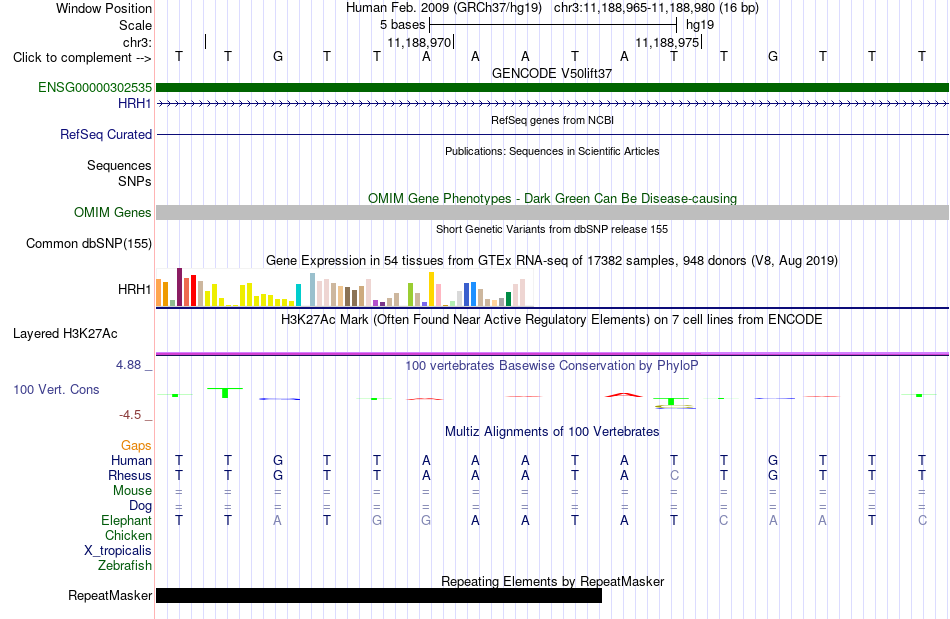Open the GTEx 'Gene Expression in 54 tissues' title
Viewport: 950px width, 619px height.
tap(552, 260)
